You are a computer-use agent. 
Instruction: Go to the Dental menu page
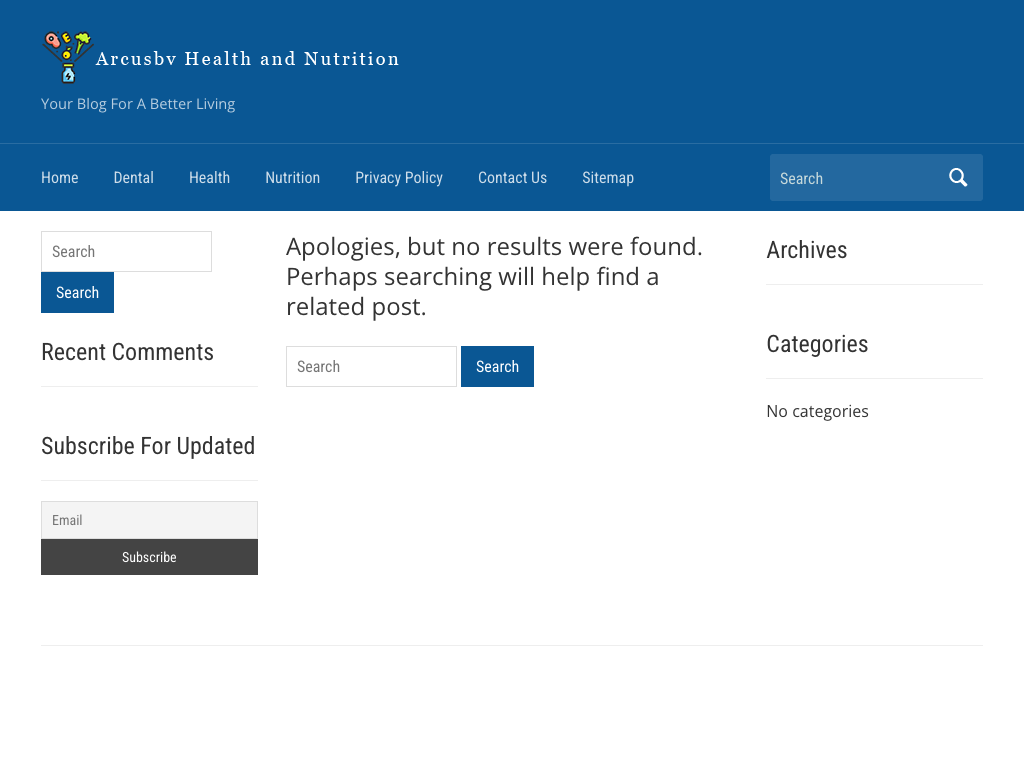tap(133, 178)
